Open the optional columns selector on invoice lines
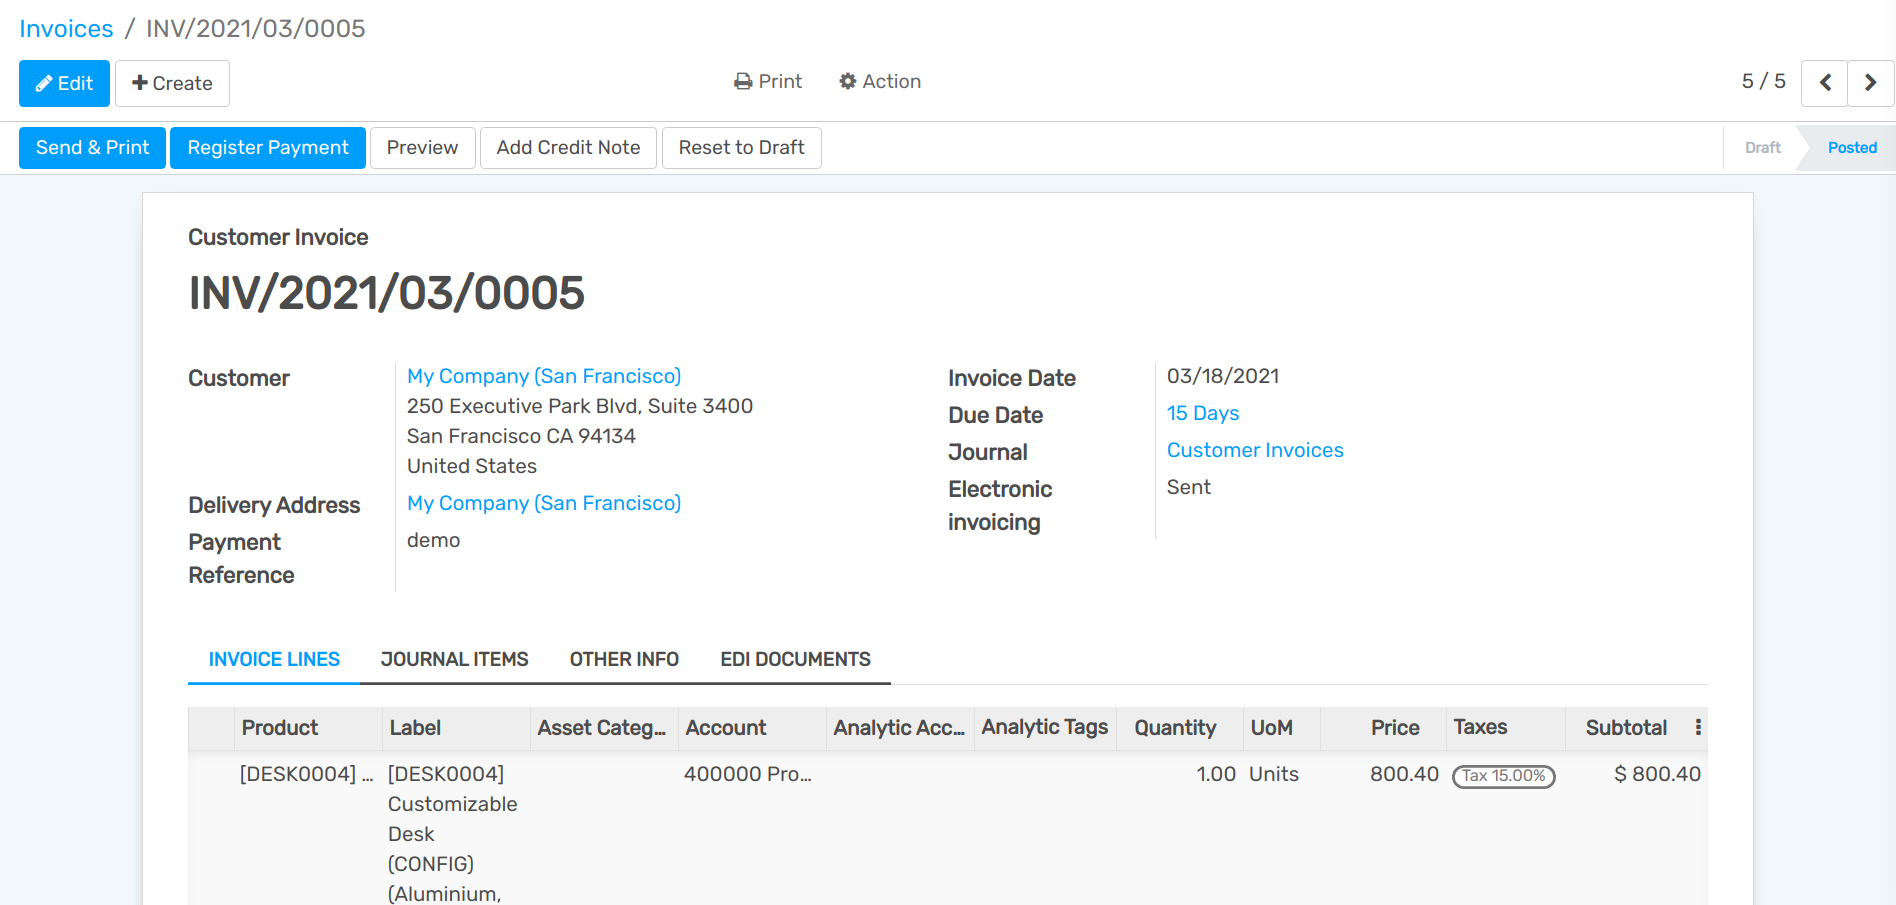This screenshot has width=1896, height=905. pyautogui.click(x=1699, y=728)
